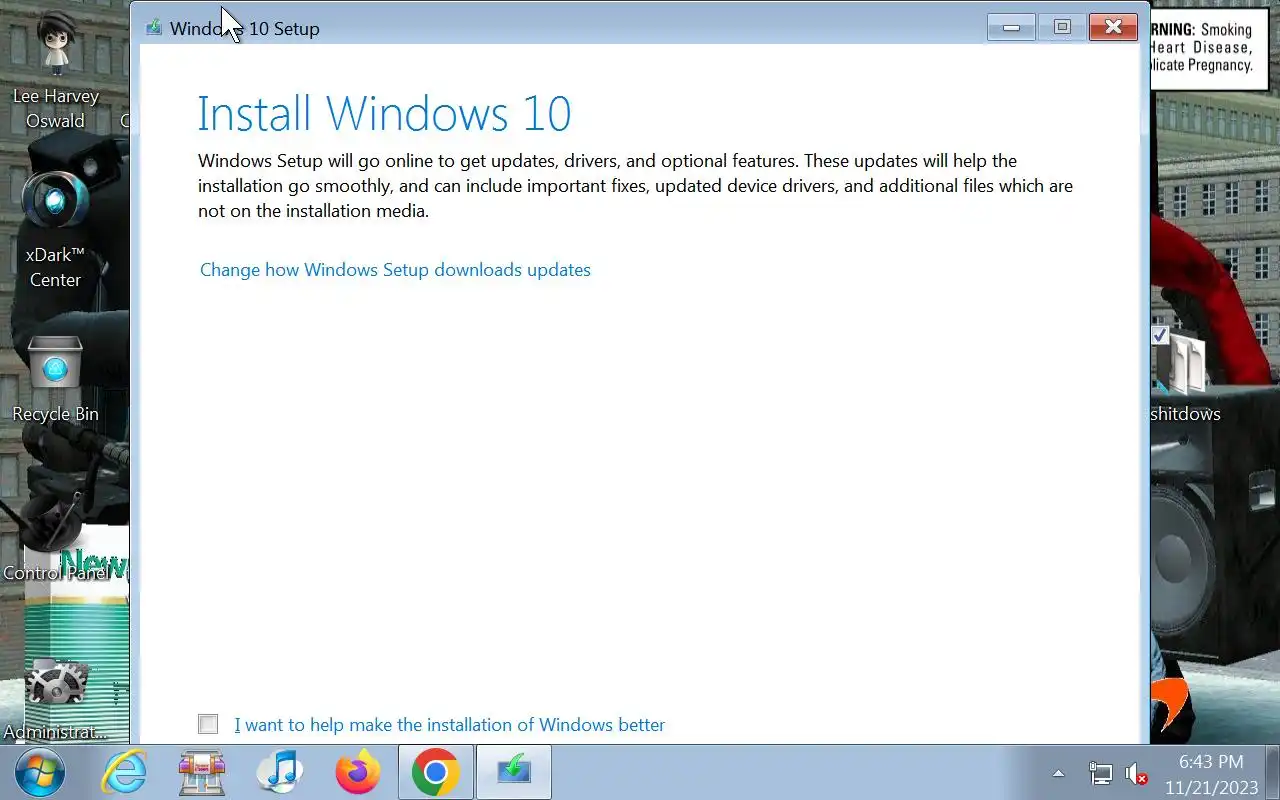Launch Firefox from the taskbar
The width and height of the screenshot is (1280, 800).
[358, 772]
